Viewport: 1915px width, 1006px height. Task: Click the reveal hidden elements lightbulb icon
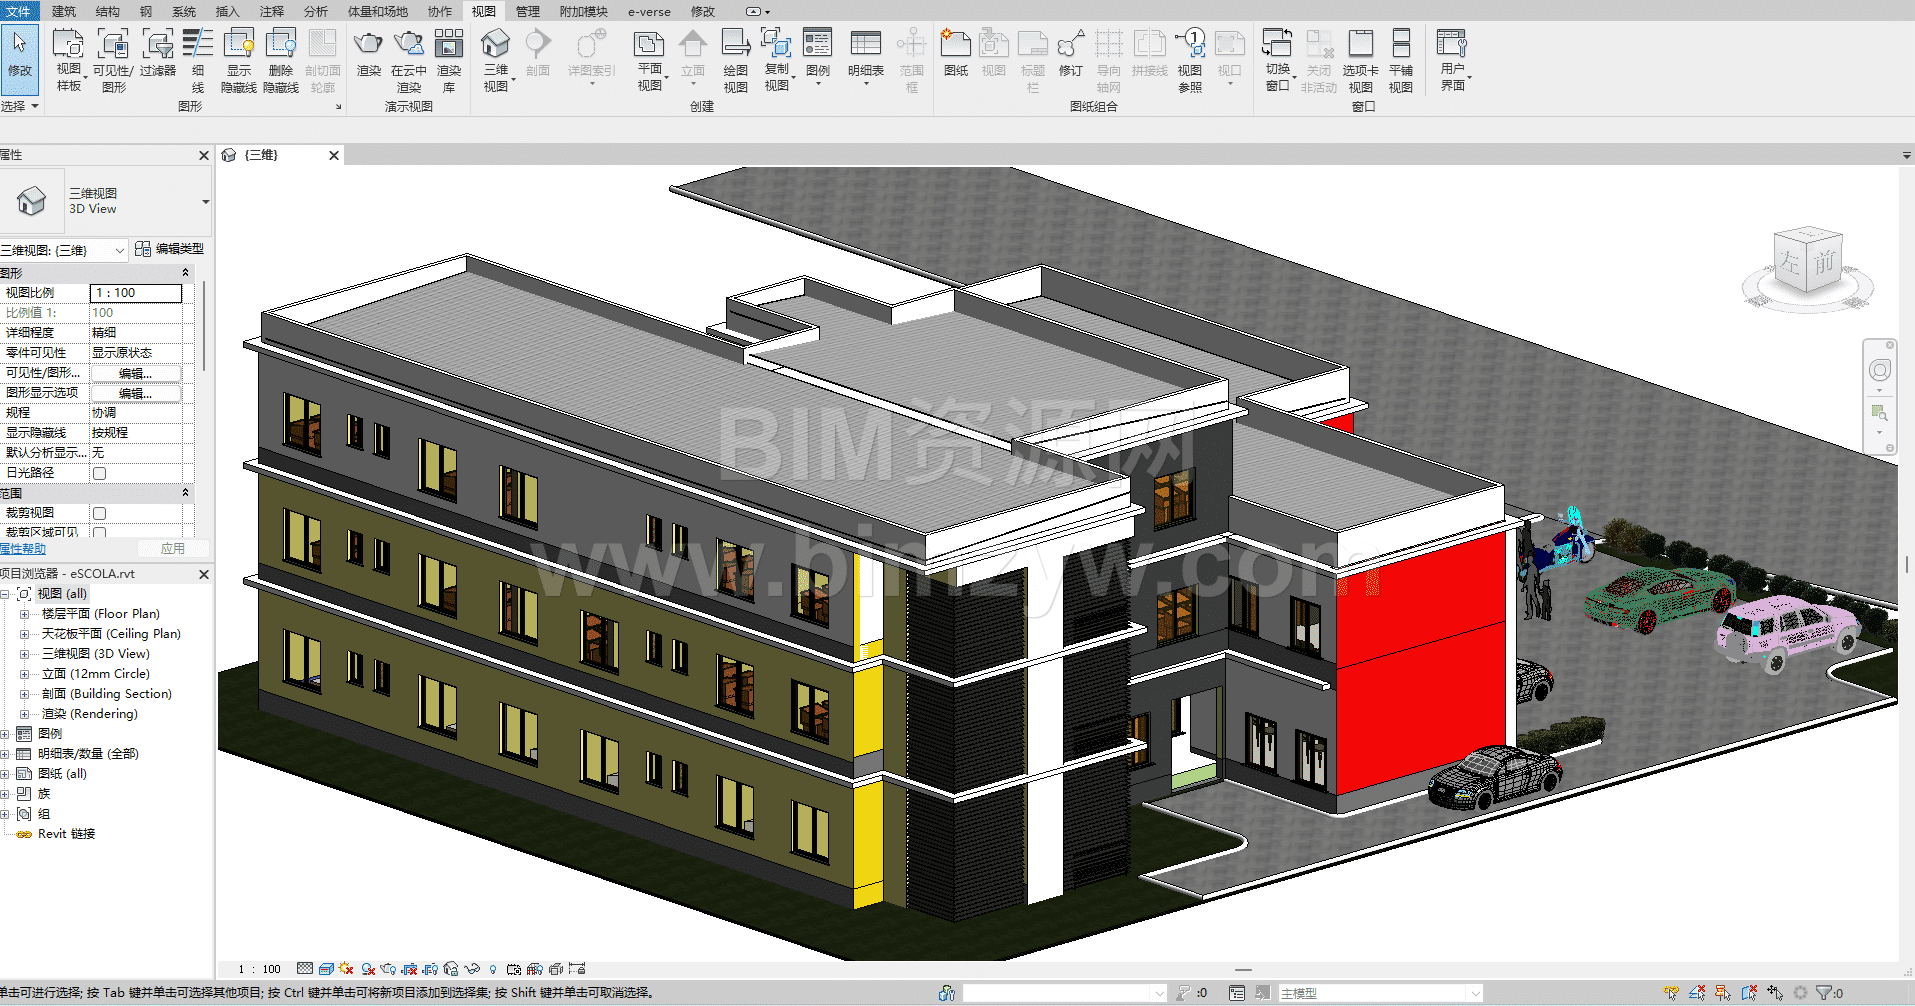pos(492,969)
